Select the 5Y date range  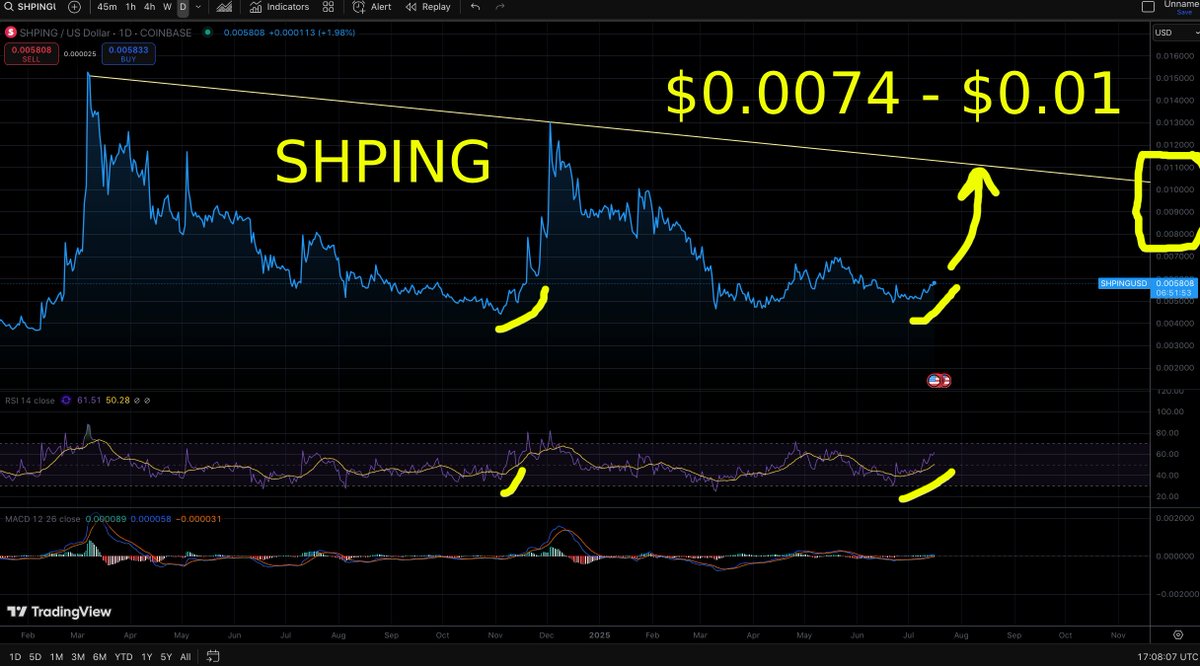pos(166,657)
